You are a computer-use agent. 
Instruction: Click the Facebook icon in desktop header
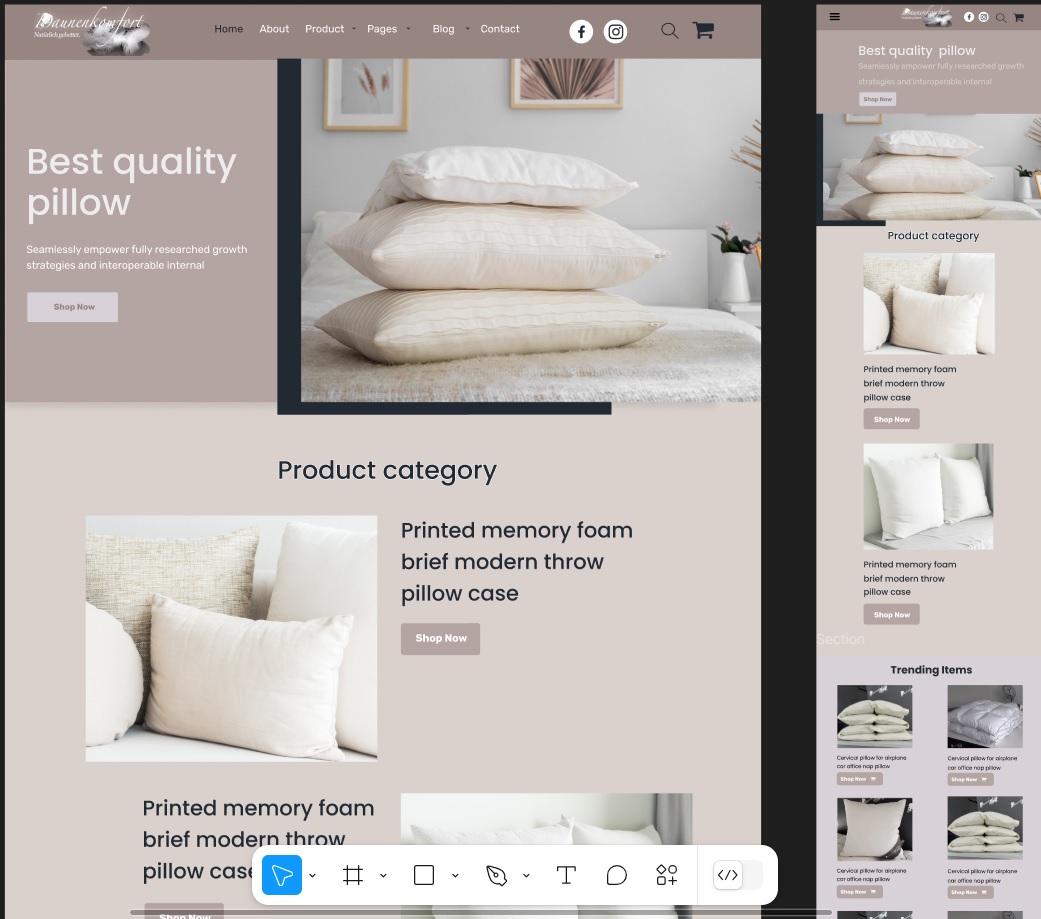point(581,32)
